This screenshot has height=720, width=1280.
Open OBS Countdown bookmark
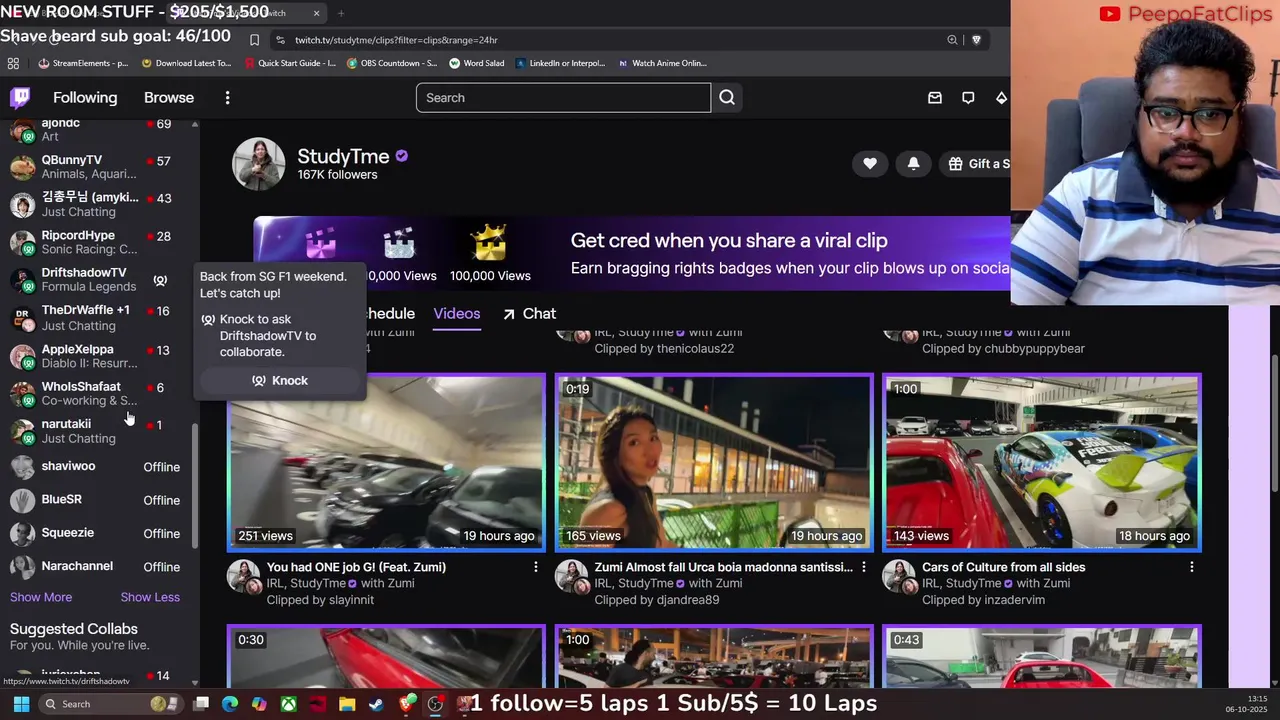pos(392,63)
